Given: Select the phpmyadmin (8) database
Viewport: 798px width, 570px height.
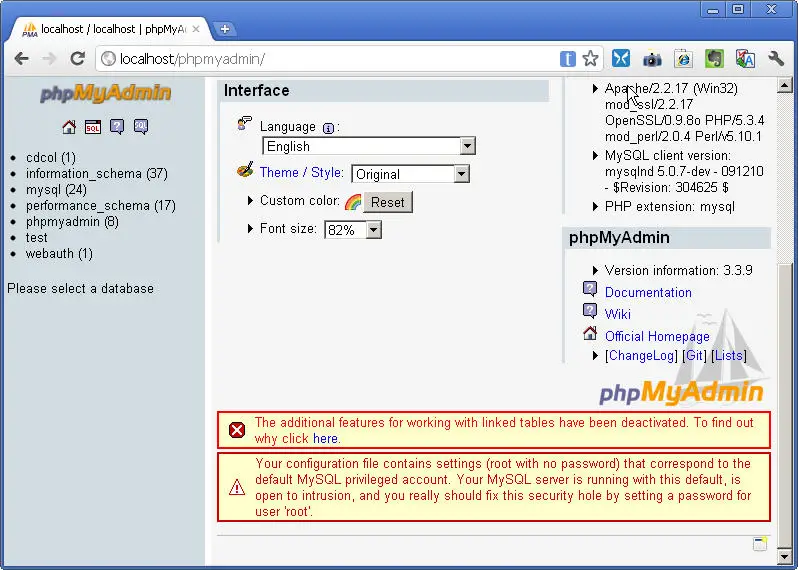Looking at the screenshot, I should pos(72,222).
